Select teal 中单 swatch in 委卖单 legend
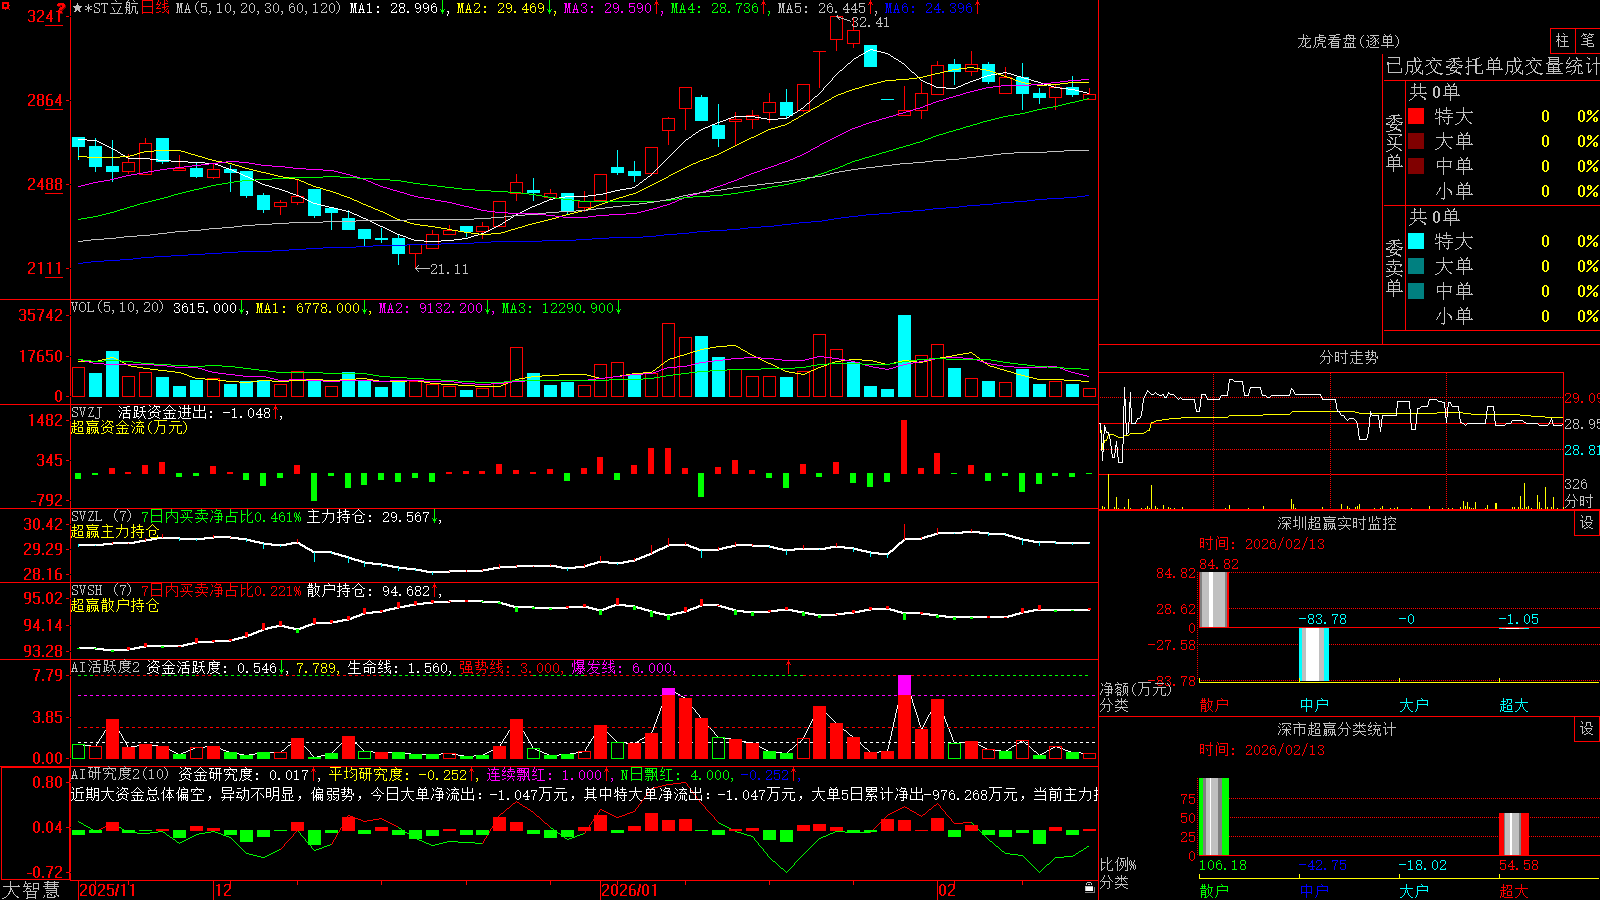Image resolution: width=1600 pixels, height=900 pixels. pyautogui.click(x=1416, y=291)
